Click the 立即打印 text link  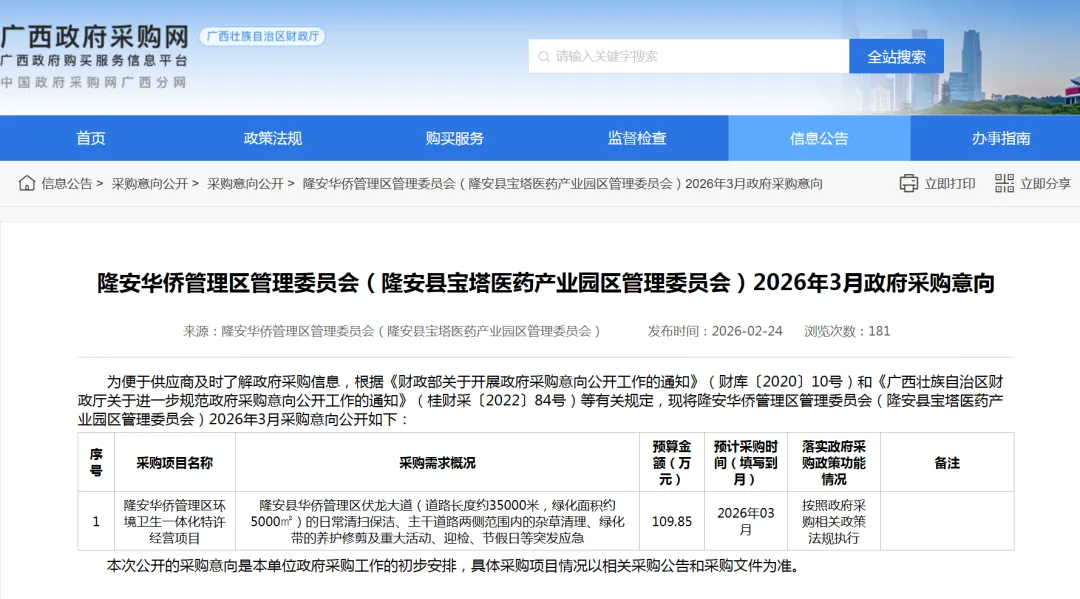(950, 184)
